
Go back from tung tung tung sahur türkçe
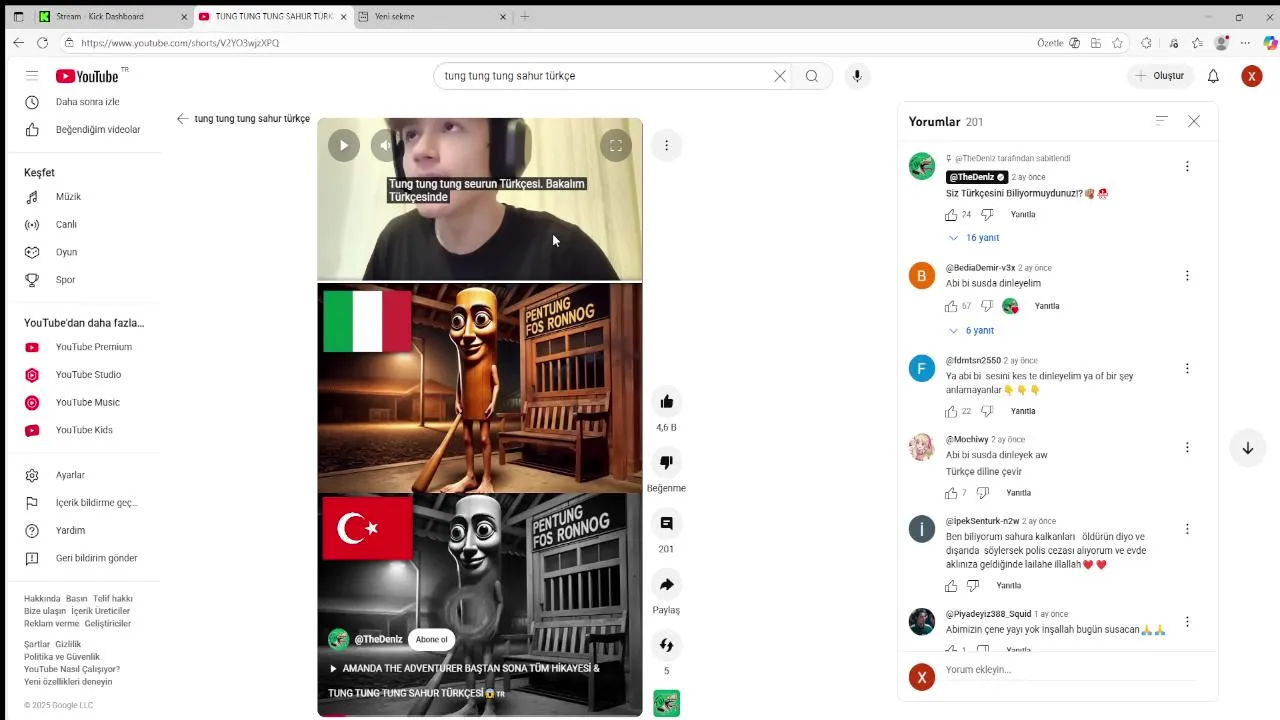click(x=182, y=118)
